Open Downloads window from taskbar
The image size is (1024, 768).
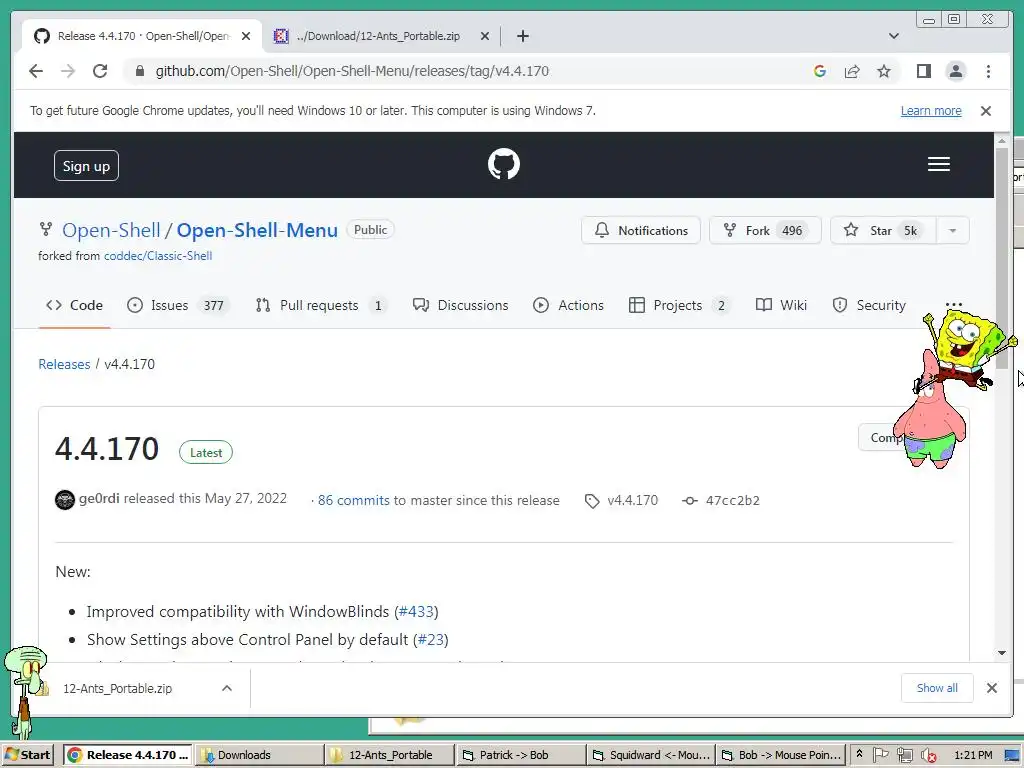[x=257, y=755]
